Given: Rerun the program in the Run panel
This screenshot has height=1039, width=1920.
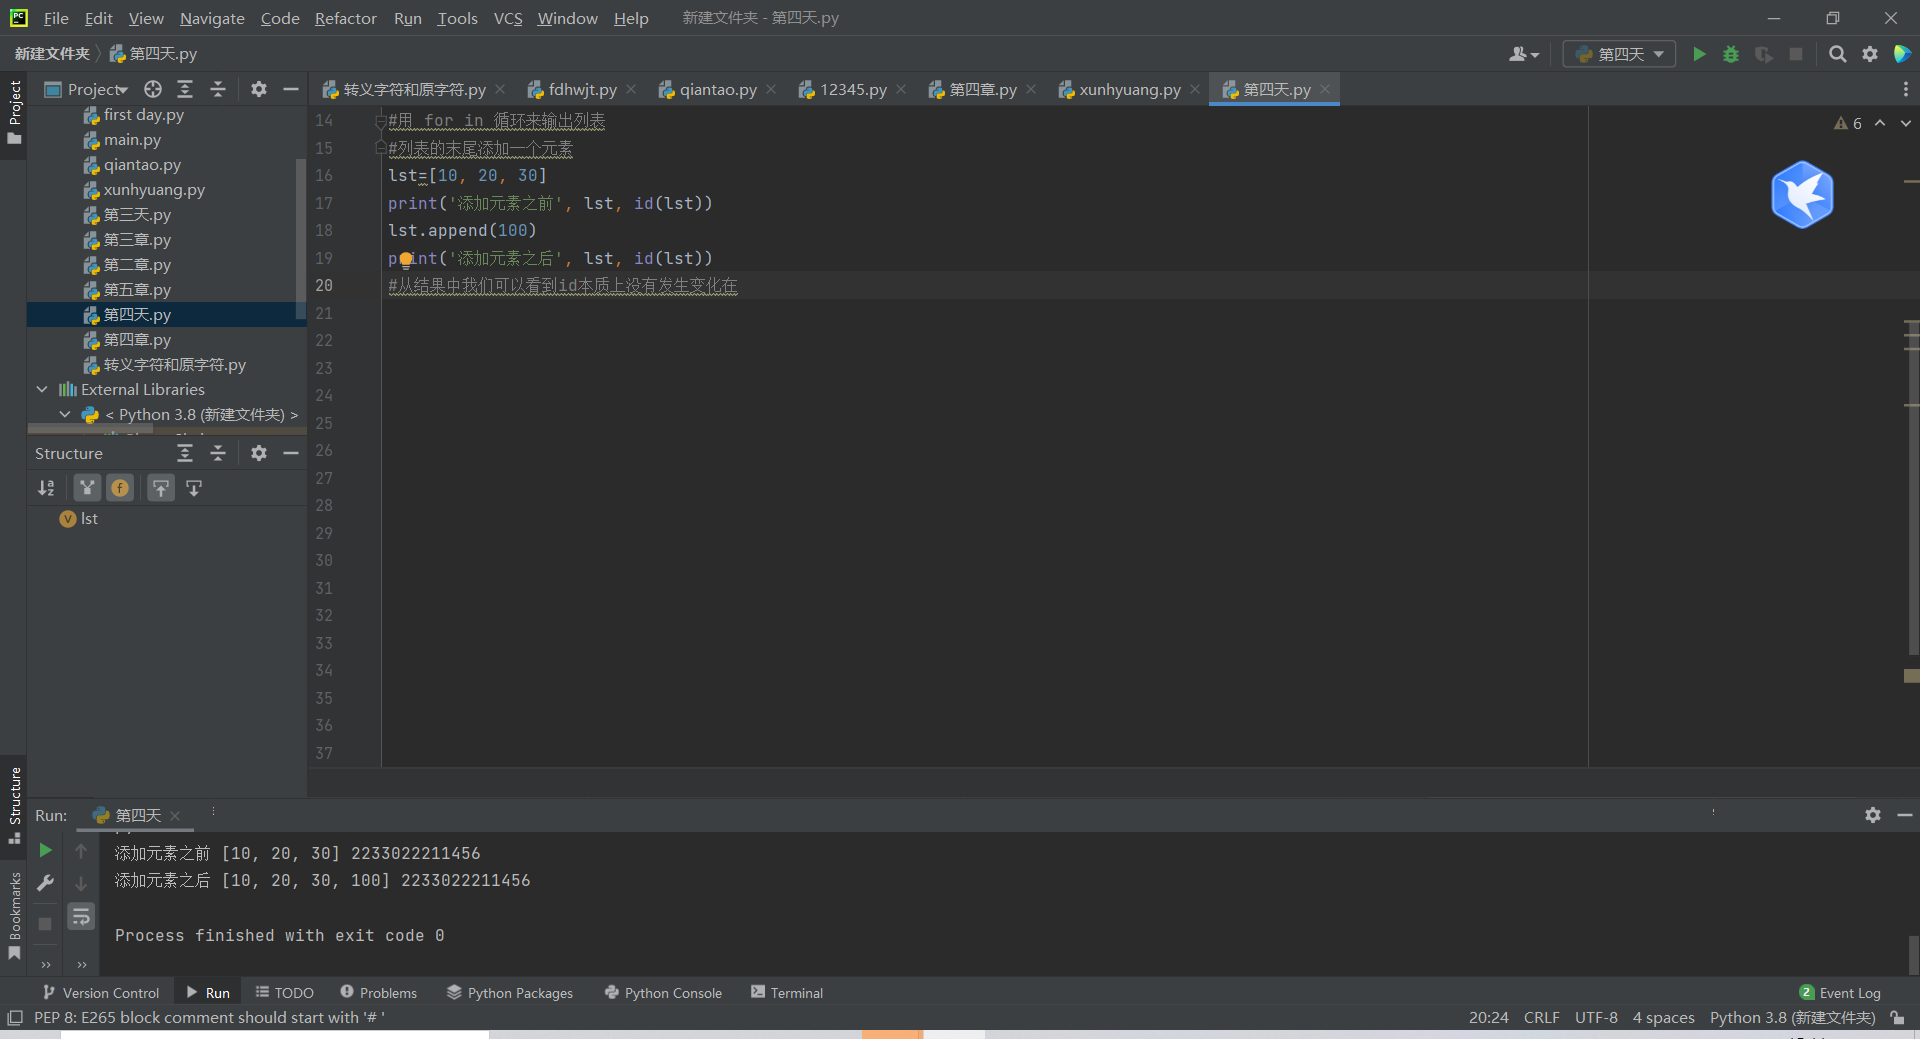Looking at the screenshot, I should pos(45,851).
